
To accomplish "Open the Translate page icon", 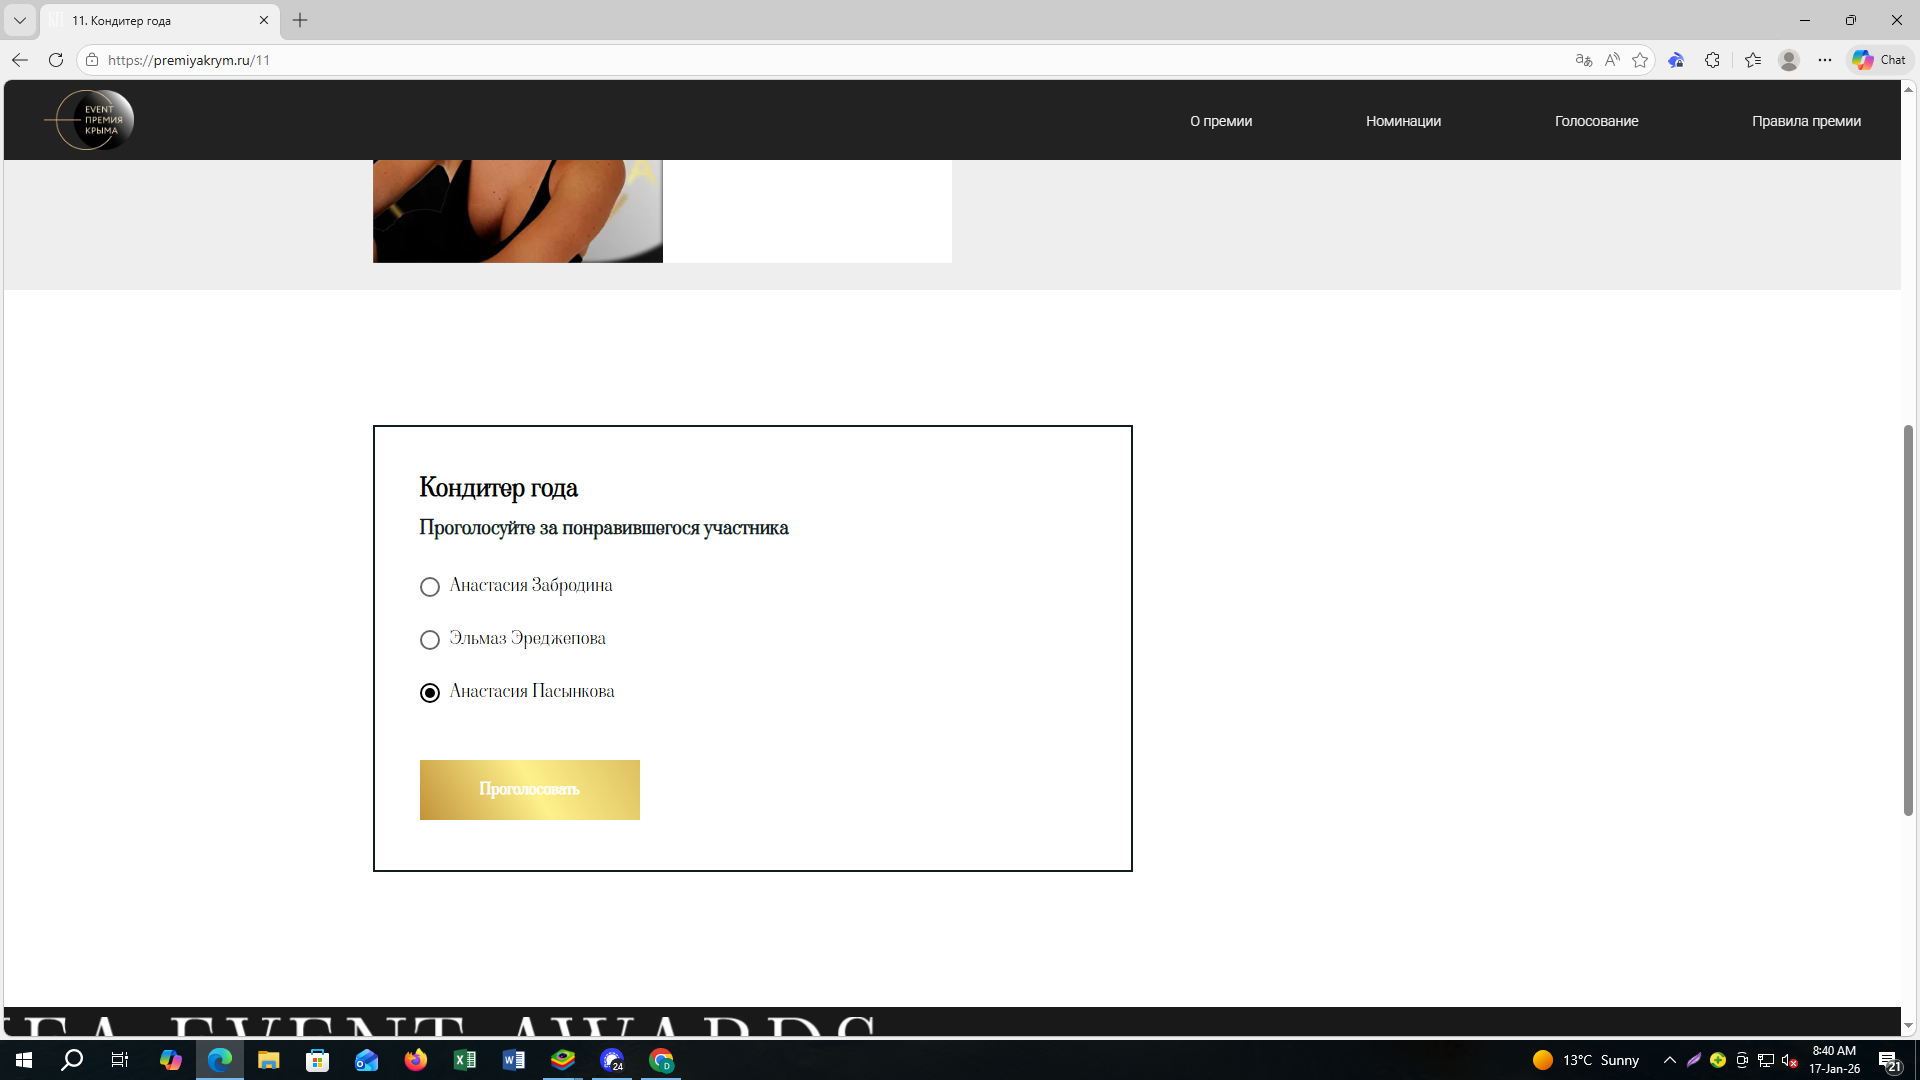I will (x=1583, y=60).
